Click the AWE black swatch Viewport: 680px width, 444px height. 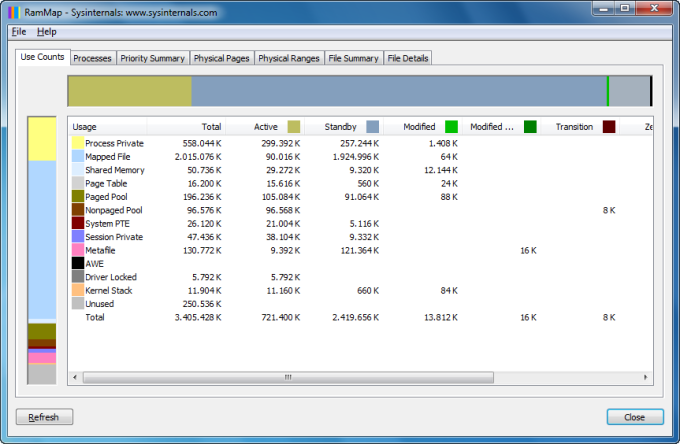click(78, 264)
